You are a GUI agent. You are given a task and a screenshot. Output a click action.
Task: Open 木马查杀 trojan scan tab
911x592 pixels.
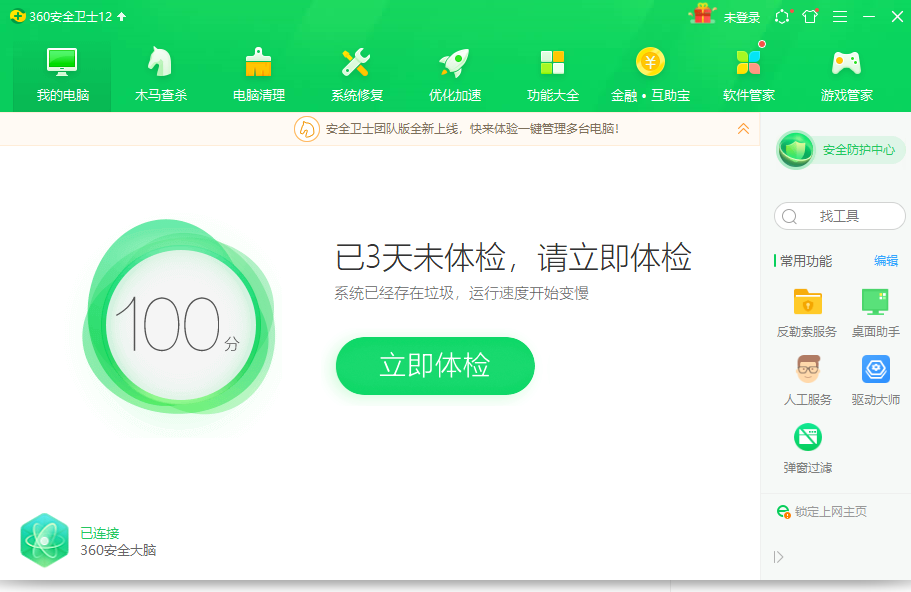tap(160, 74)
